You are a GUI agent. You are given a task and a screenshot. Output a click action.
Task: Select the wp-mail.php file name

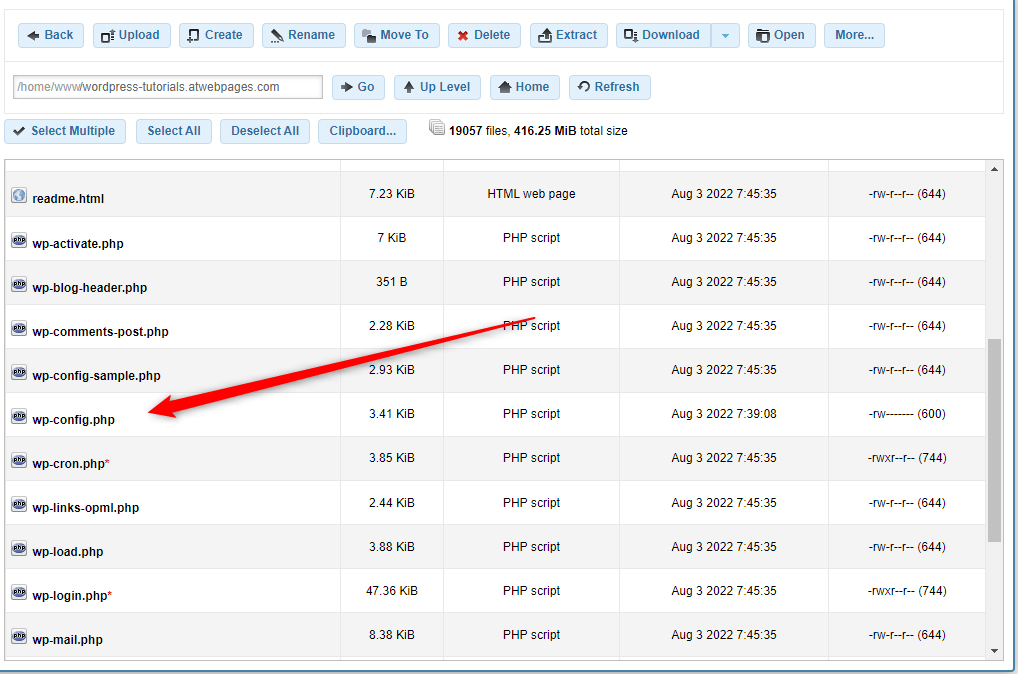[68, 640]
